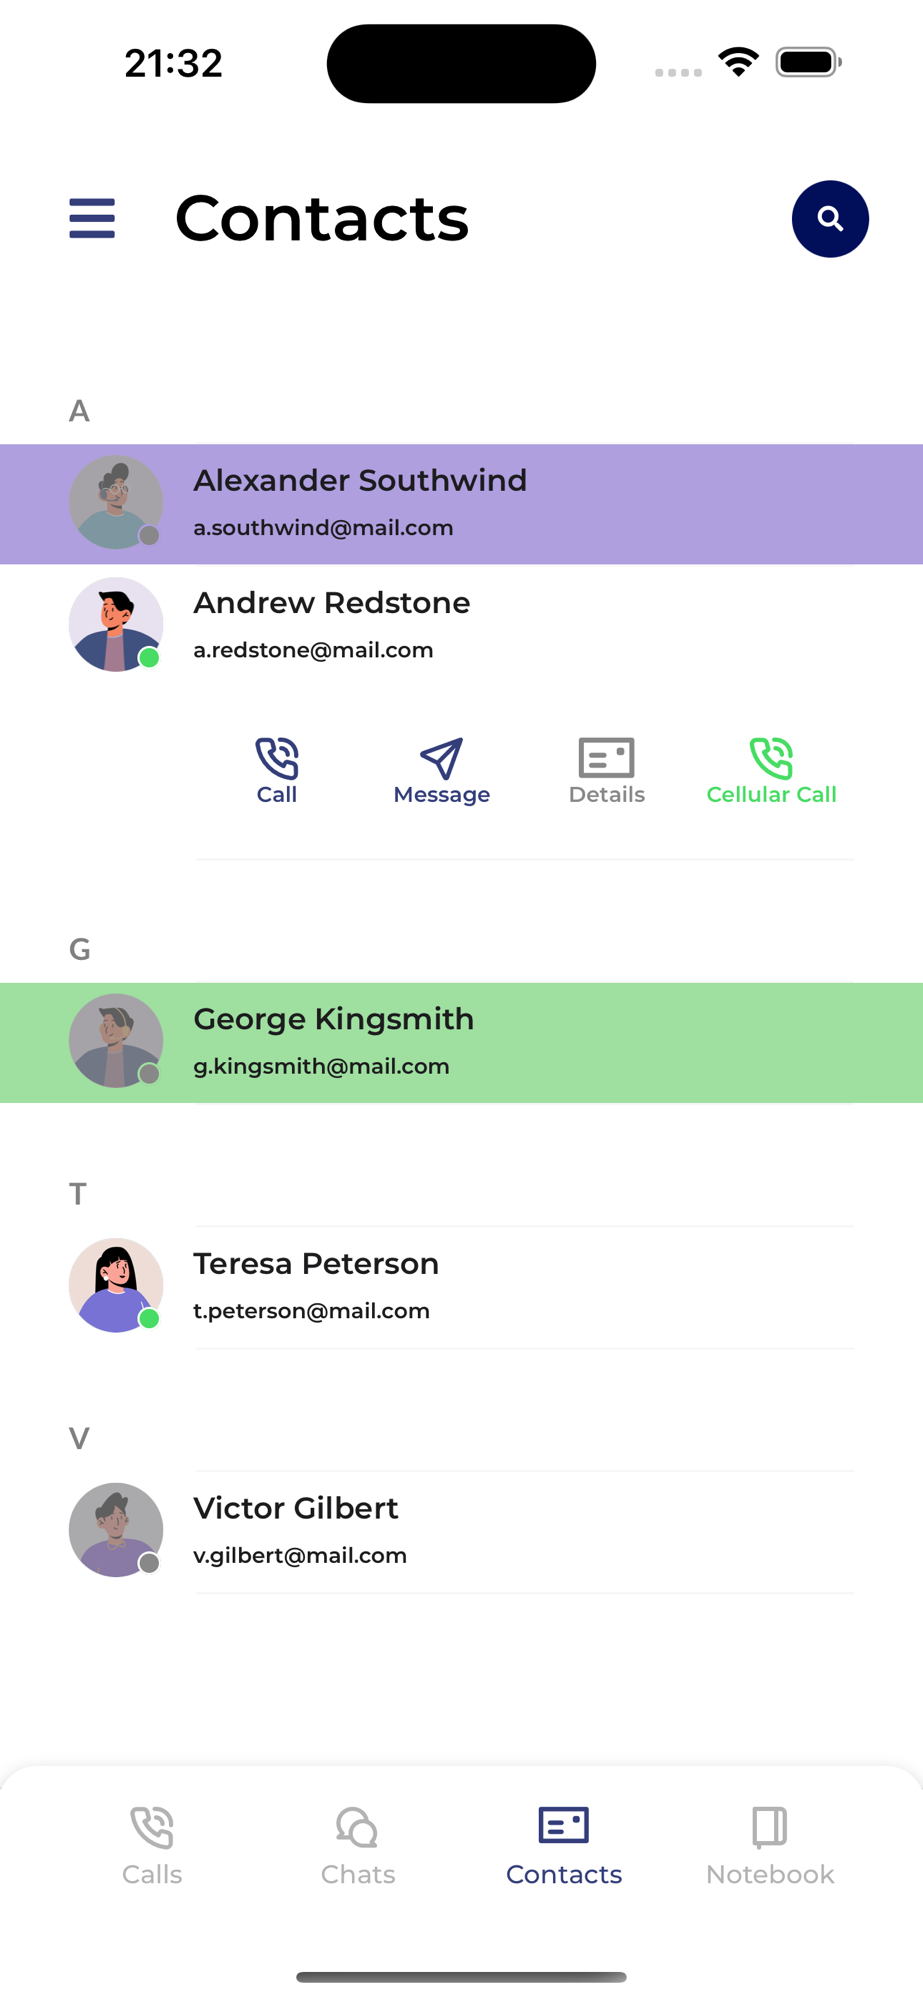Send a message to Andrew Redstone

[441, 771]
